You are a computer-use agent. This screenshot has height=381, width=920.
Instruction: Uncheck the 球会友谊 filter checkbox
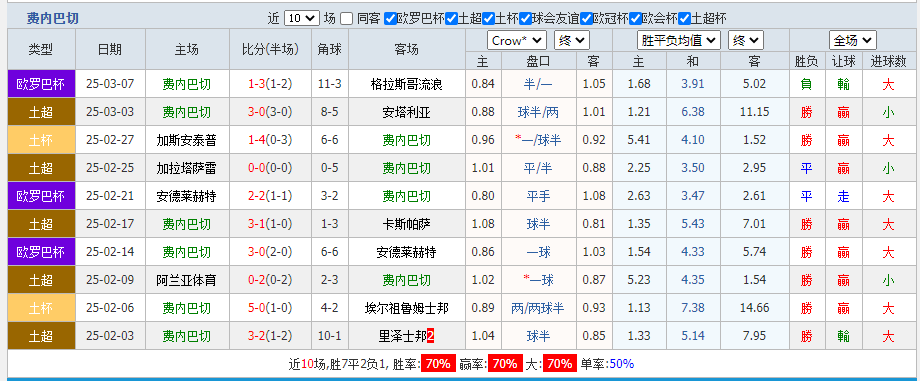(525, 19)
